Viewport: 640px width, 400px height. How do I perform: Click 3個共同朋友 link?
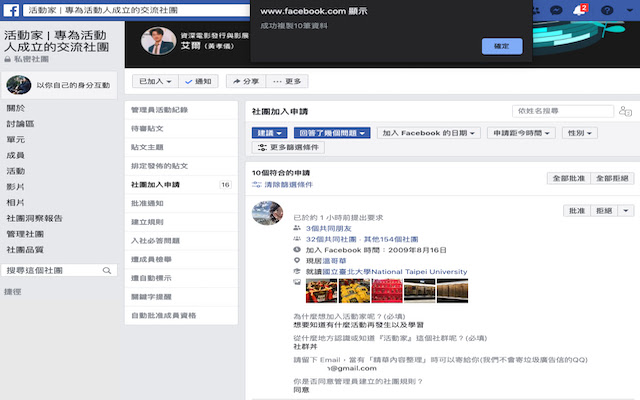[x=329, y=229]
